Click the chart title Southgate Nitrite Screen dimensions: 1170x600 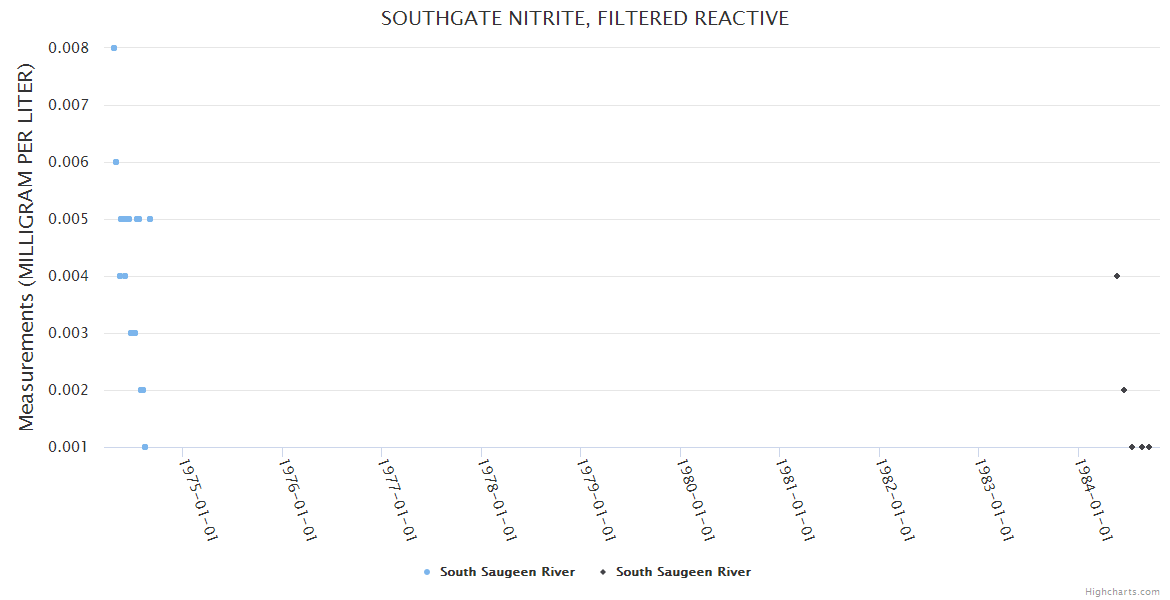coord(585,19)
